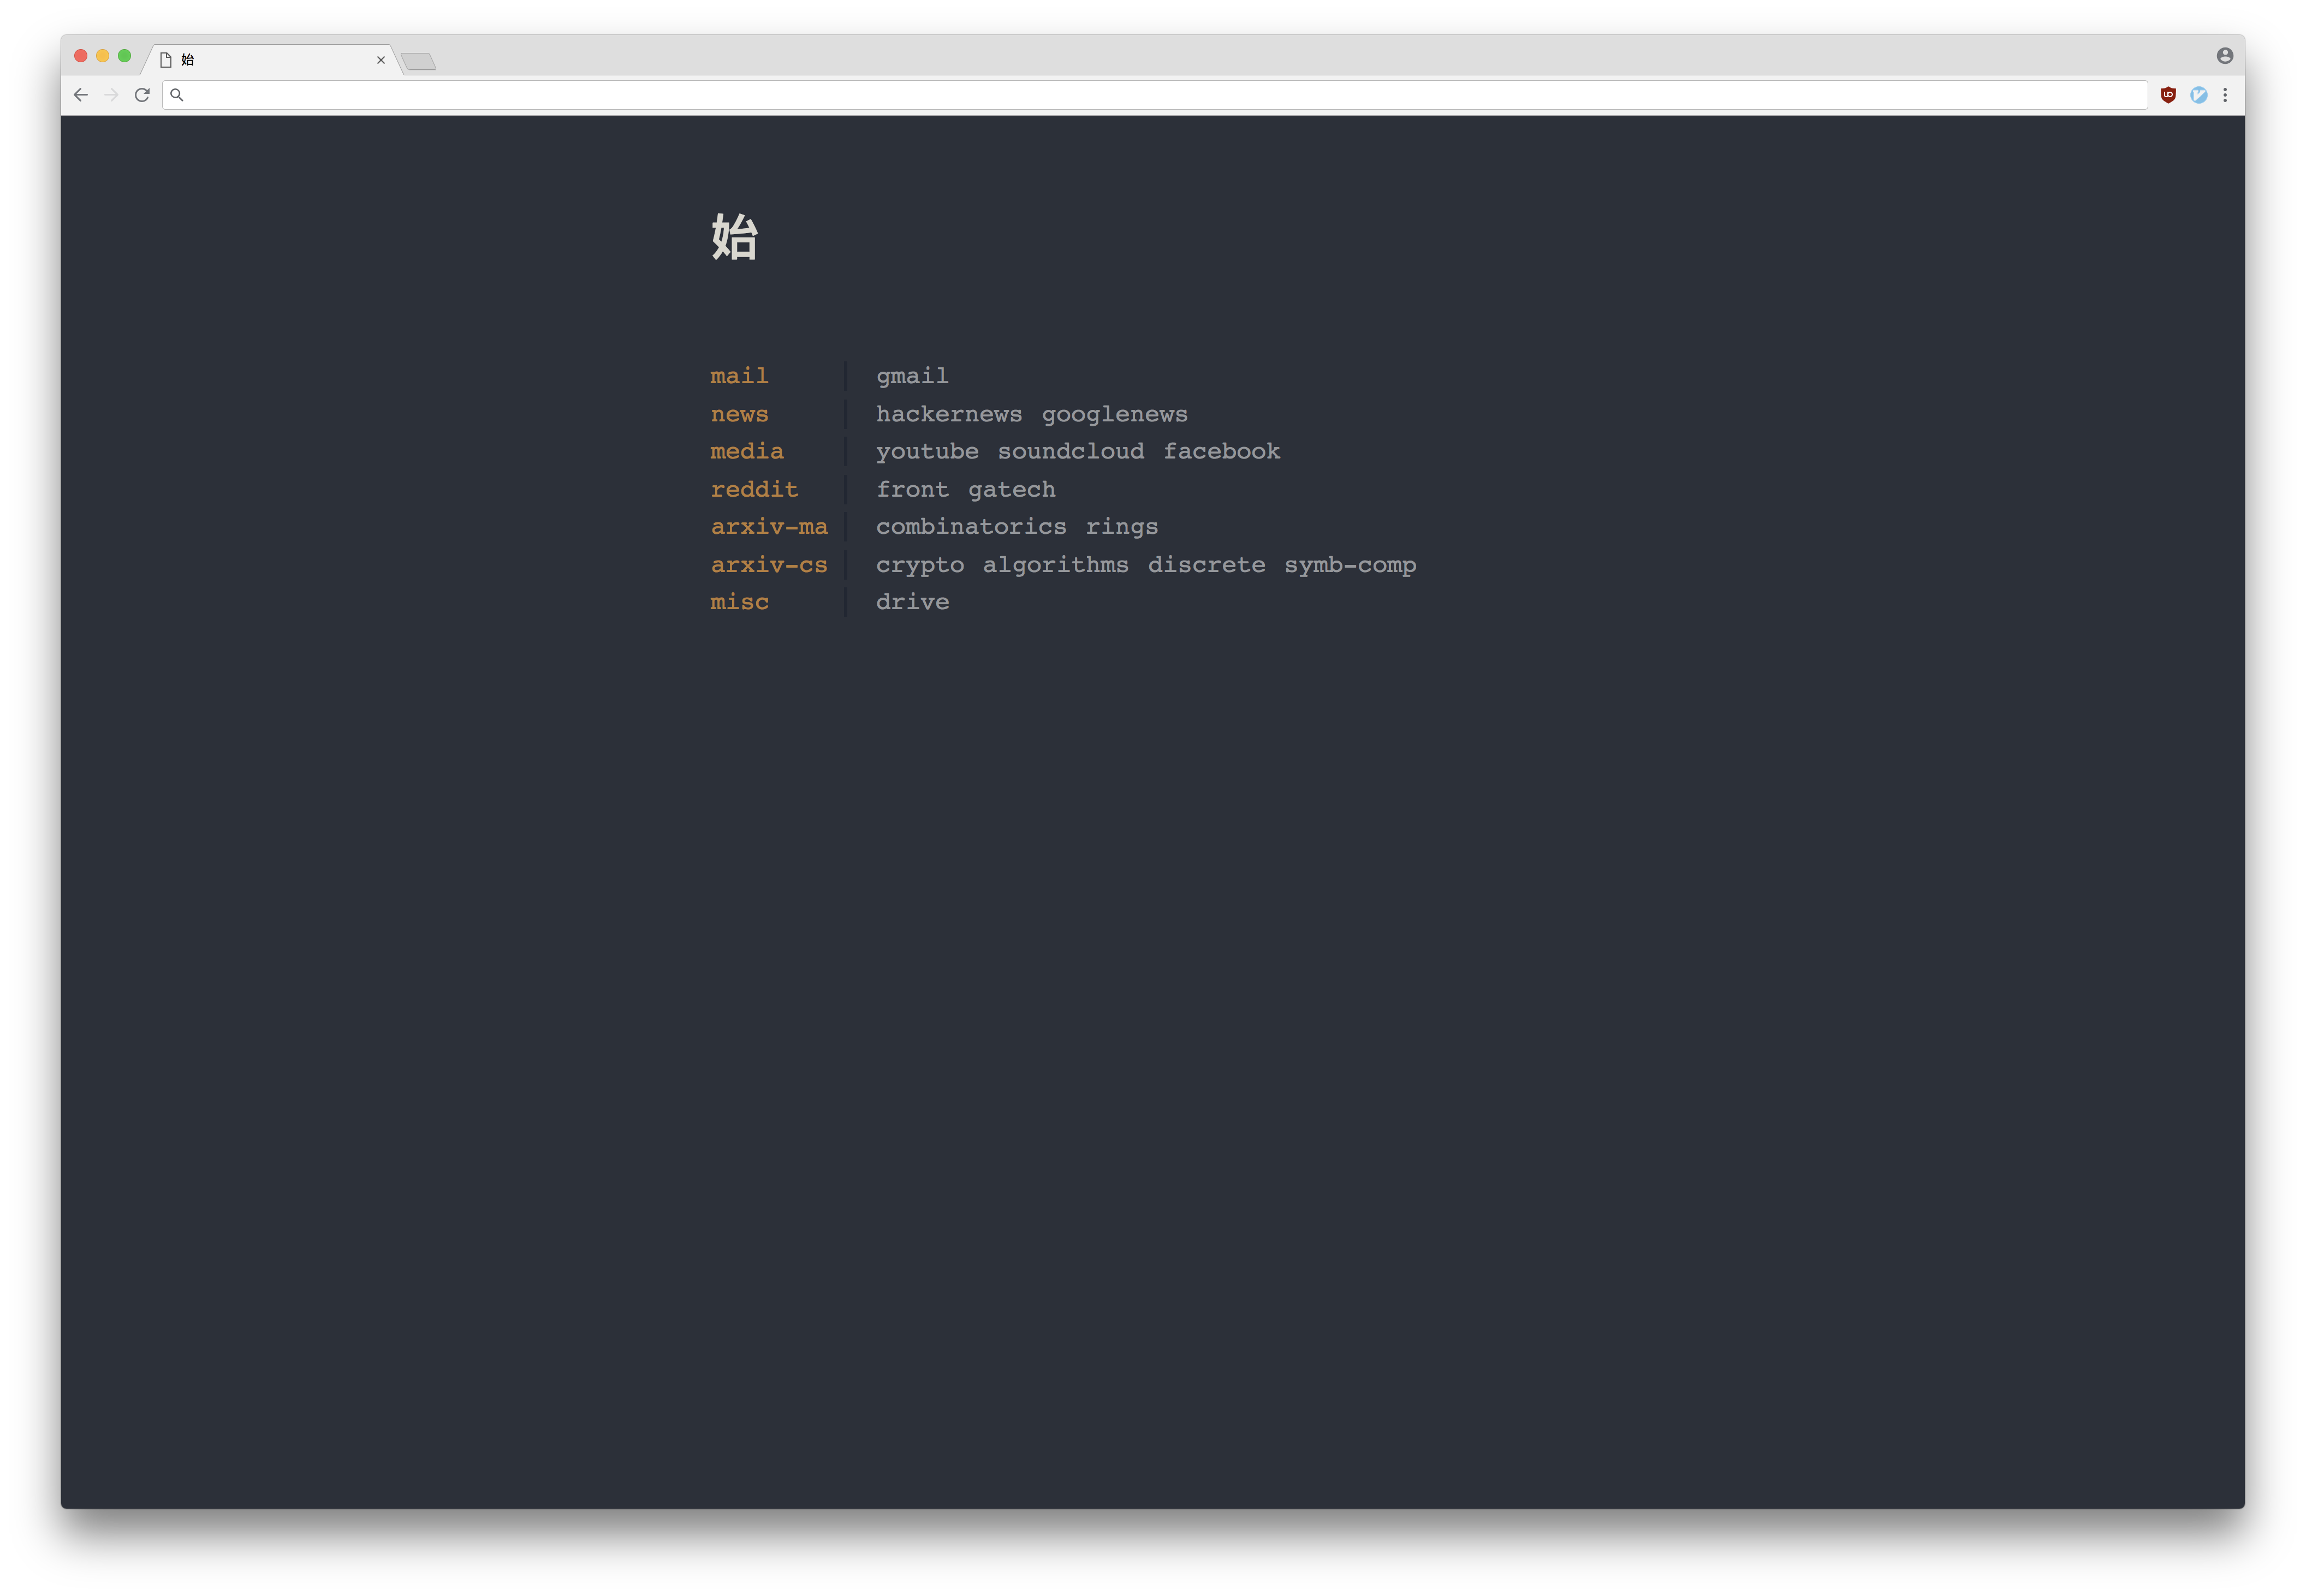Screen dimensions: 2306x1596
Task: Close the 始 browser tab
Action: point(381,60)
